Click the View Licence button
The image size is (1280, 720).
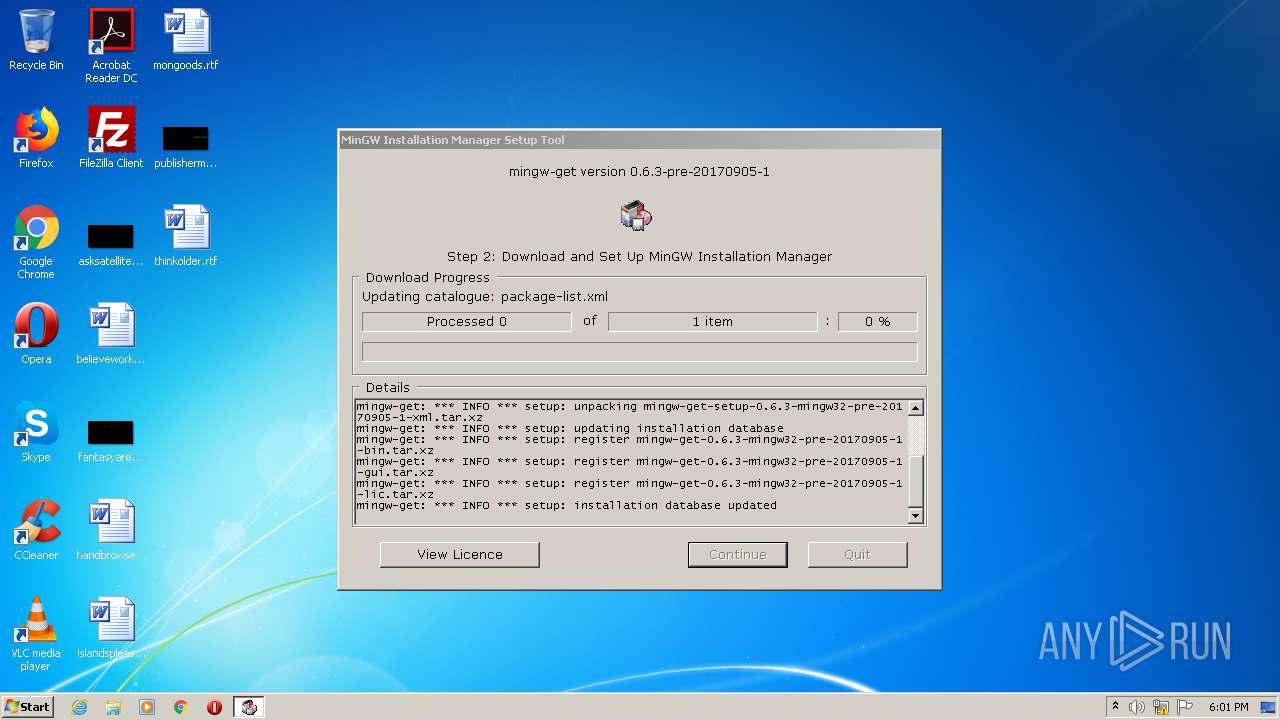(x=460, y=554)
